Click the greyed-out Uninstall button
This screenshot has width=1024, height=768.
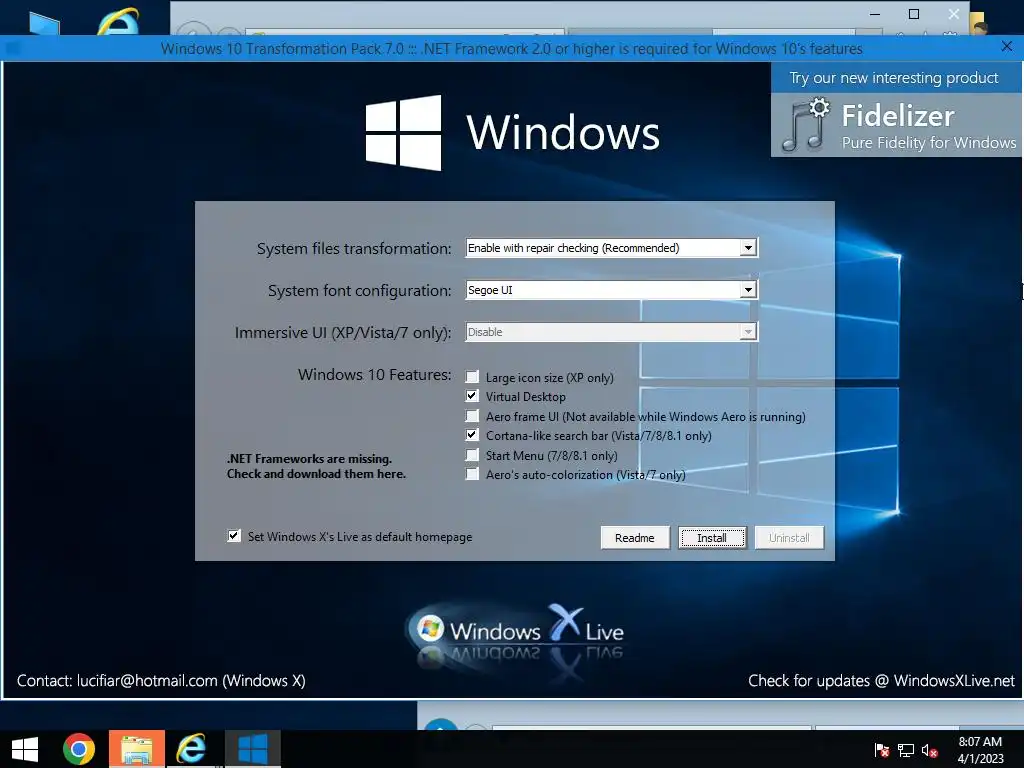point(789,537)
